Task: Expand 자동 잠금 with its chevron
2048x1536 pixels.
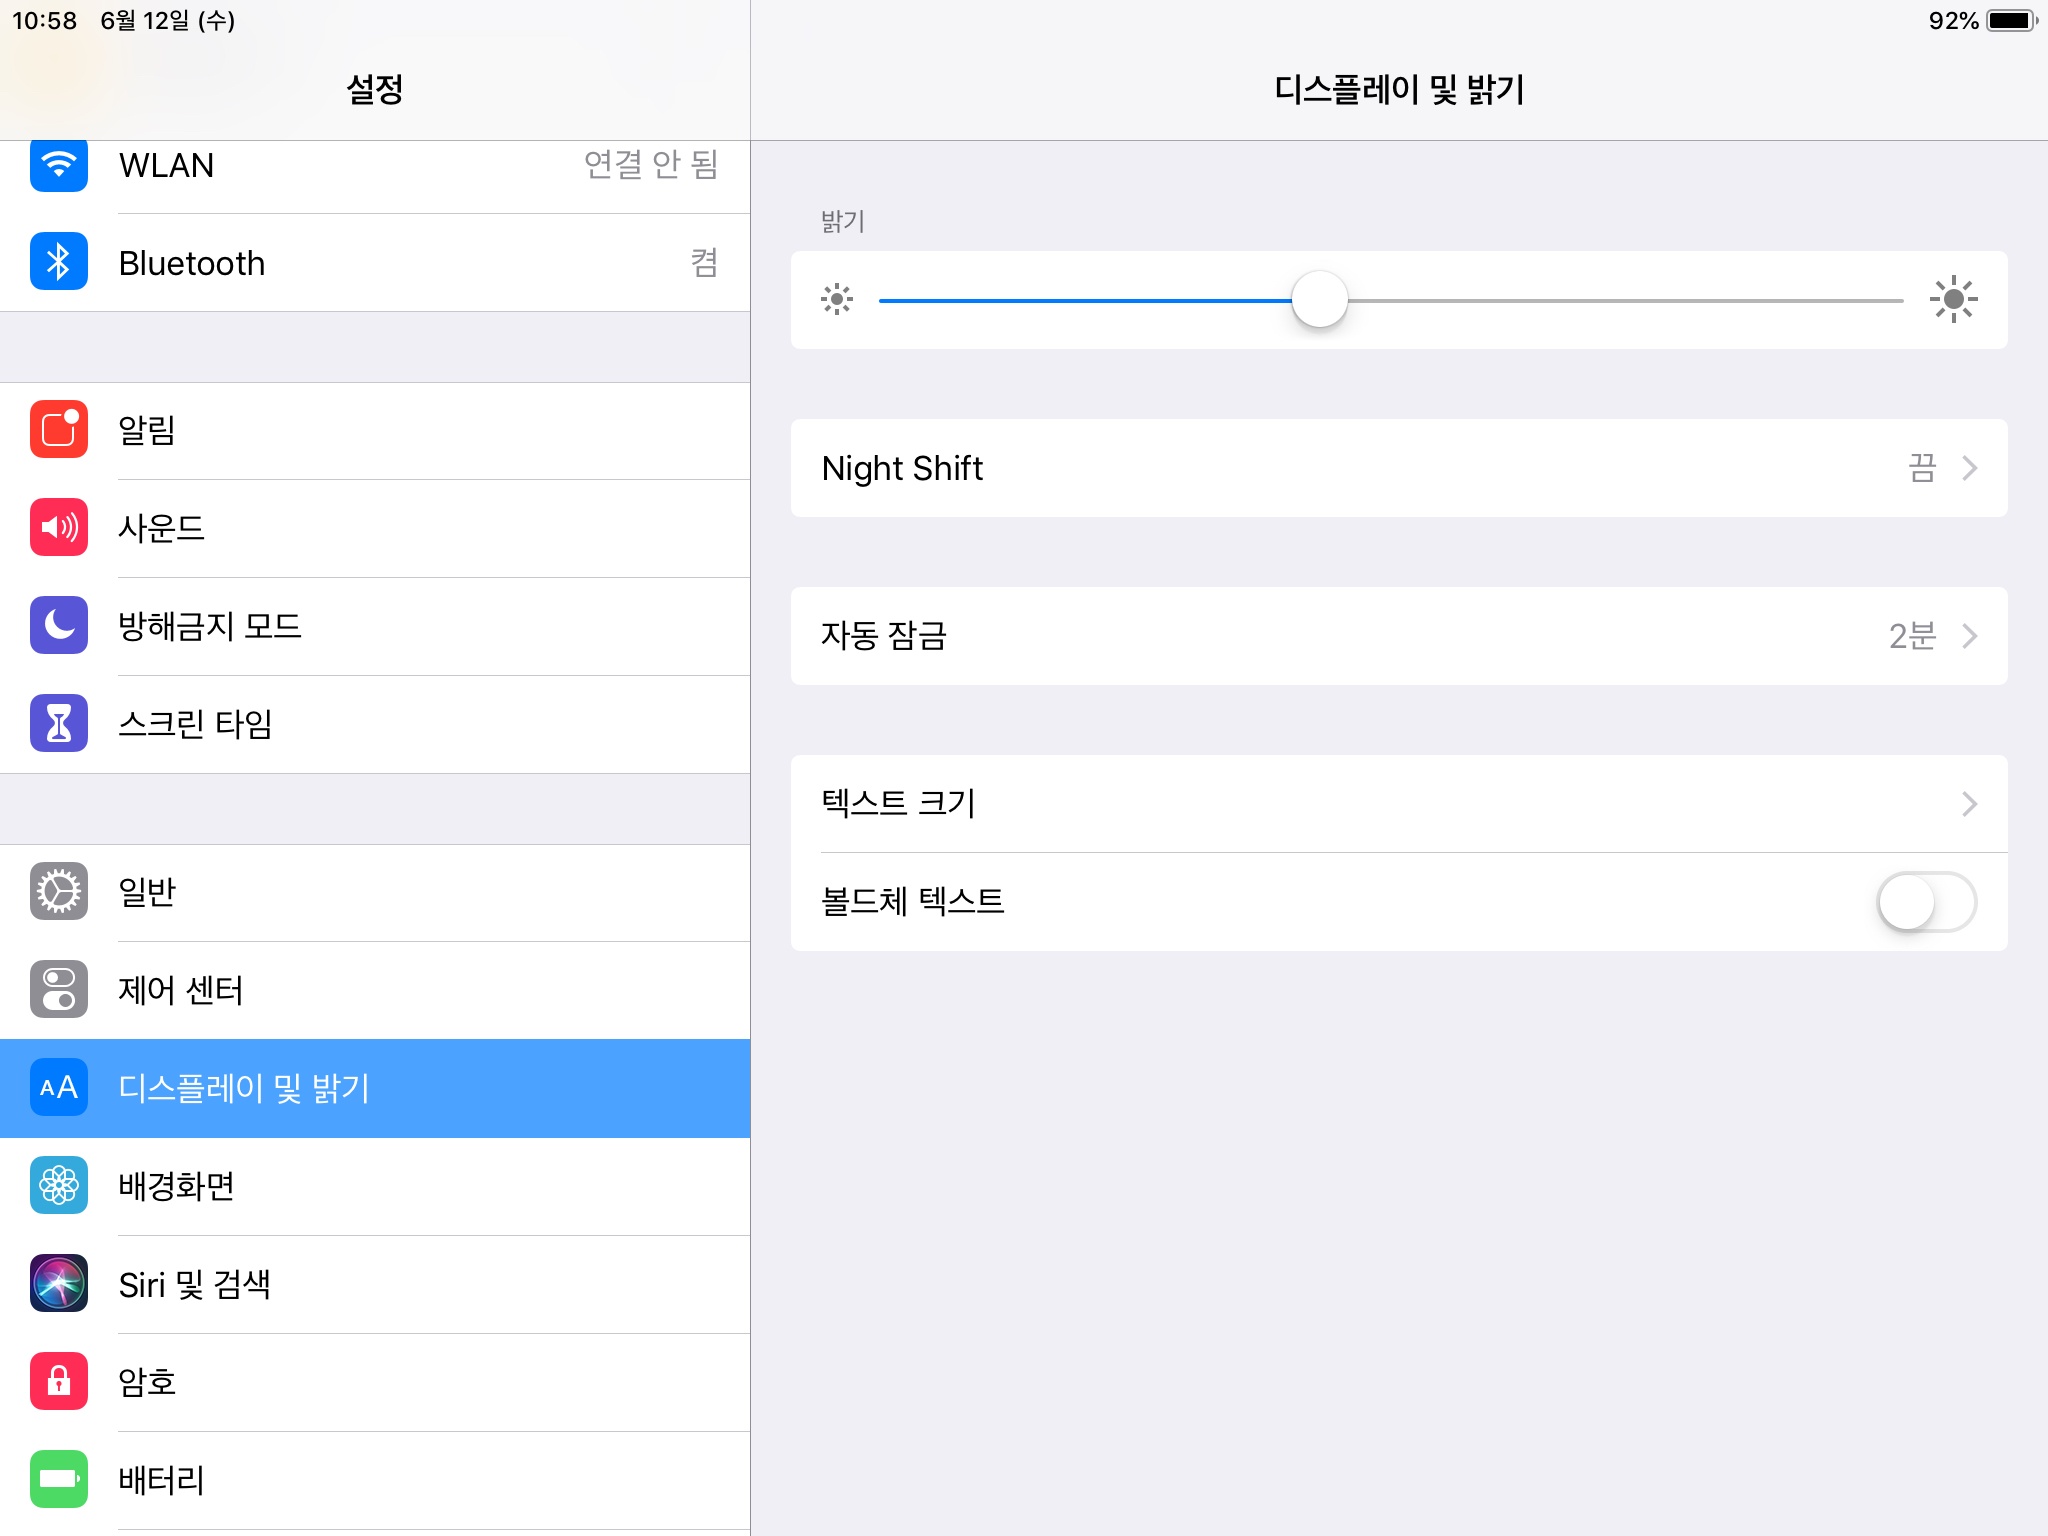Action: pyautogui.click(x=1970, y=636)
